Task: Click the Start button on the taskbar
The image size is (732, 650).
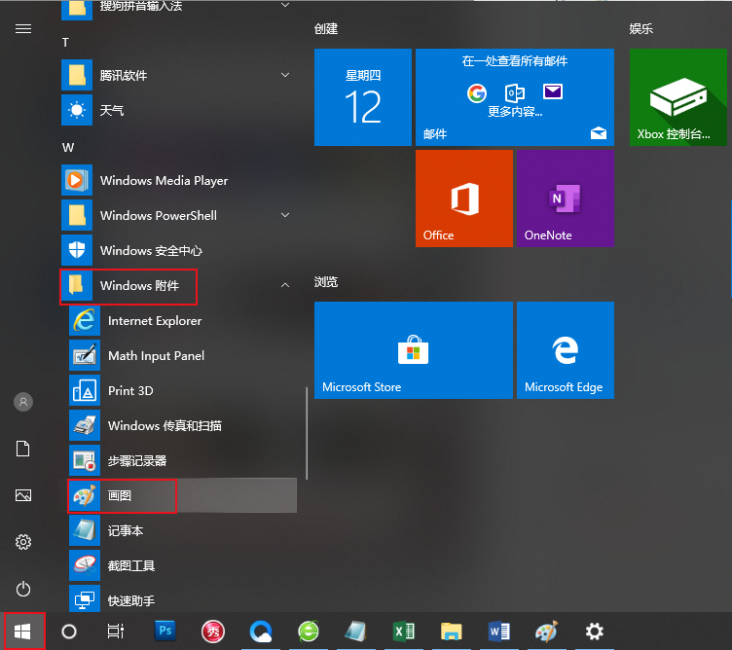Action: tap(22, 632)
